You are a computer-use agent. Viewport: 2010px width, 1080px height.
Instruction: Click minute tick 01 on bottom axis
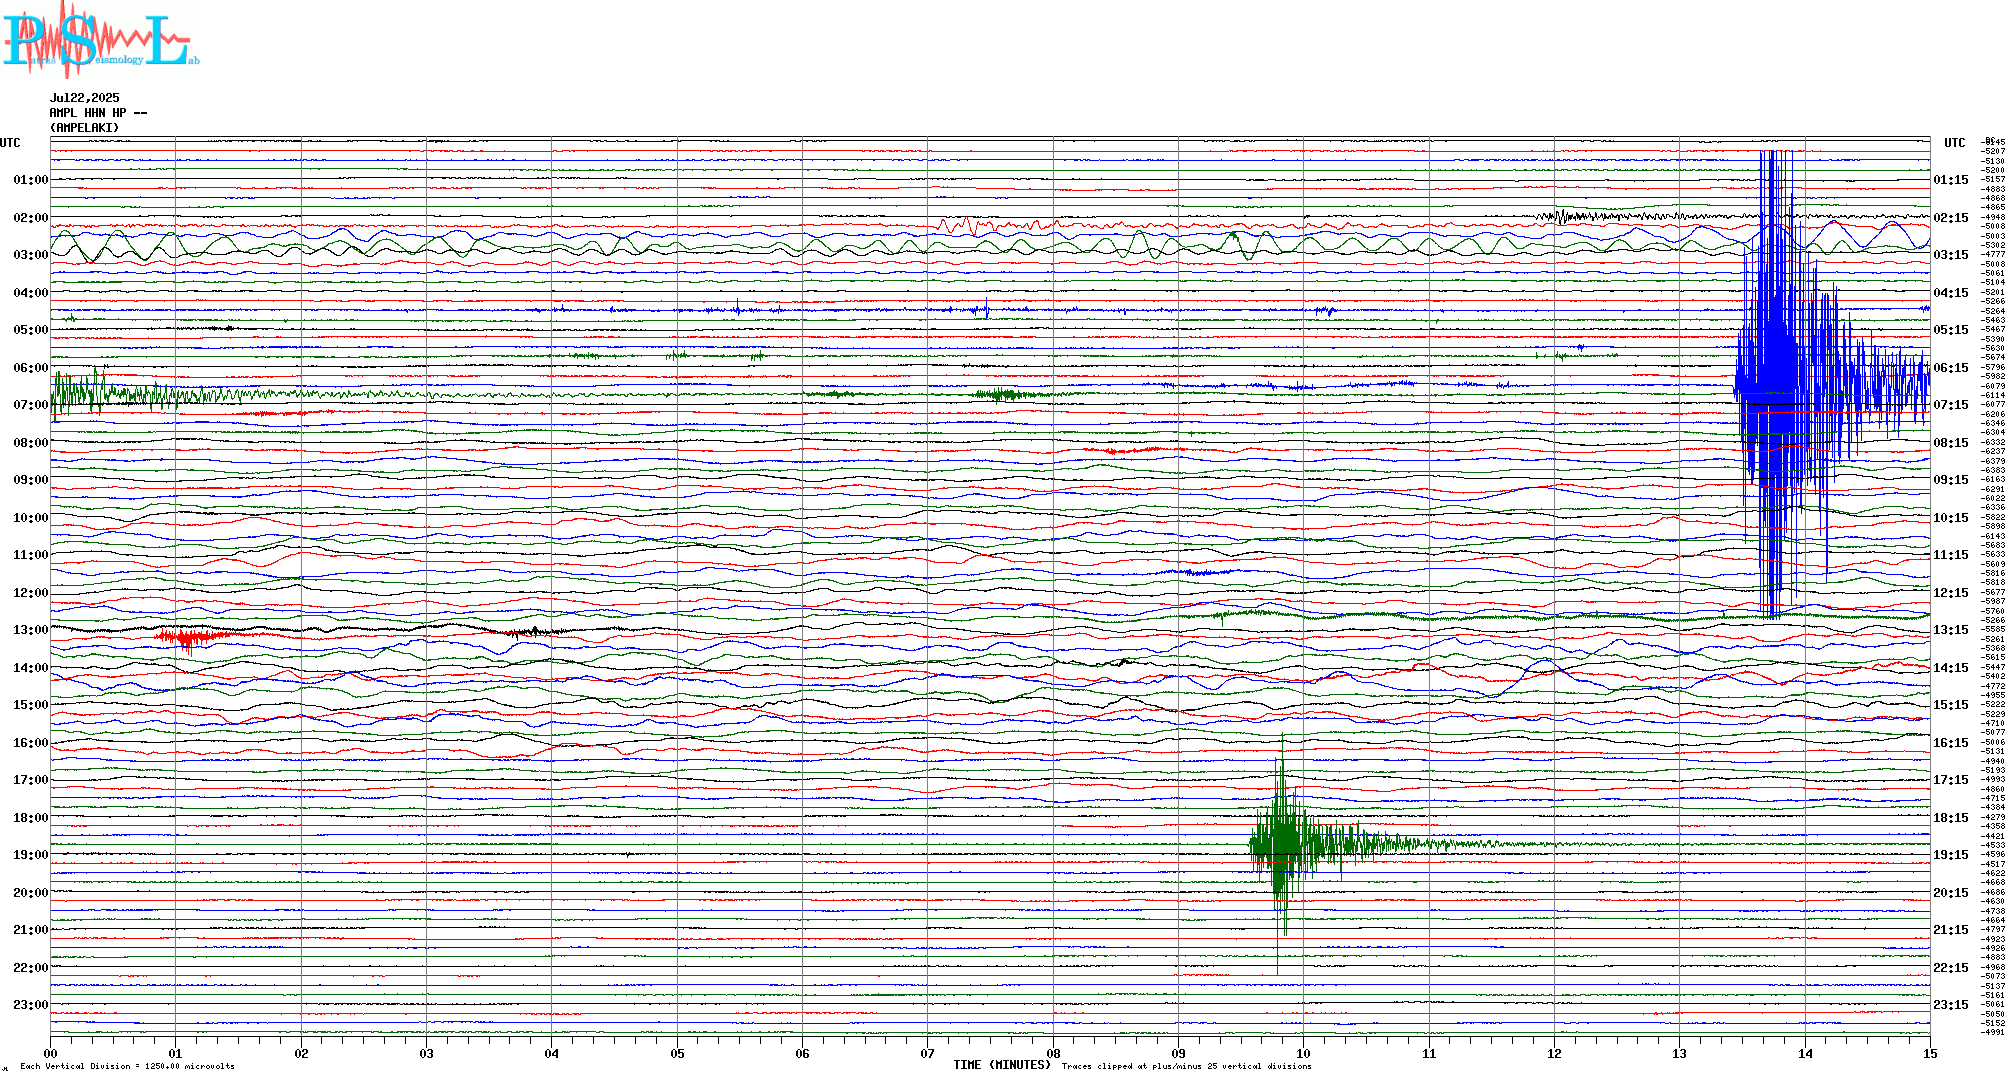tap(175, 1053)
